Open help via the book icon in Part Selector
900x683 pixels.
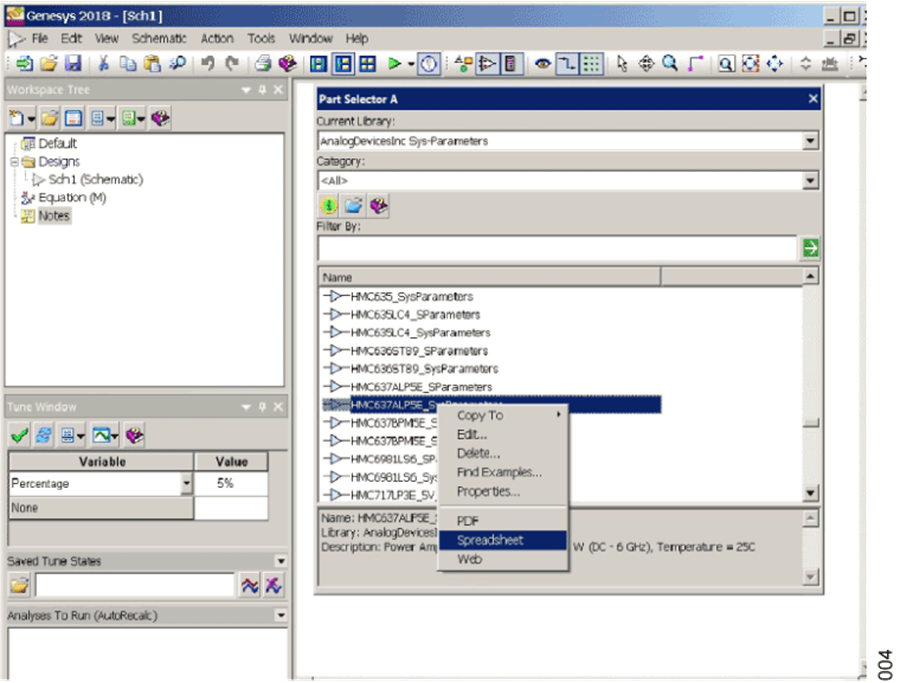click(x=380, y=206)
